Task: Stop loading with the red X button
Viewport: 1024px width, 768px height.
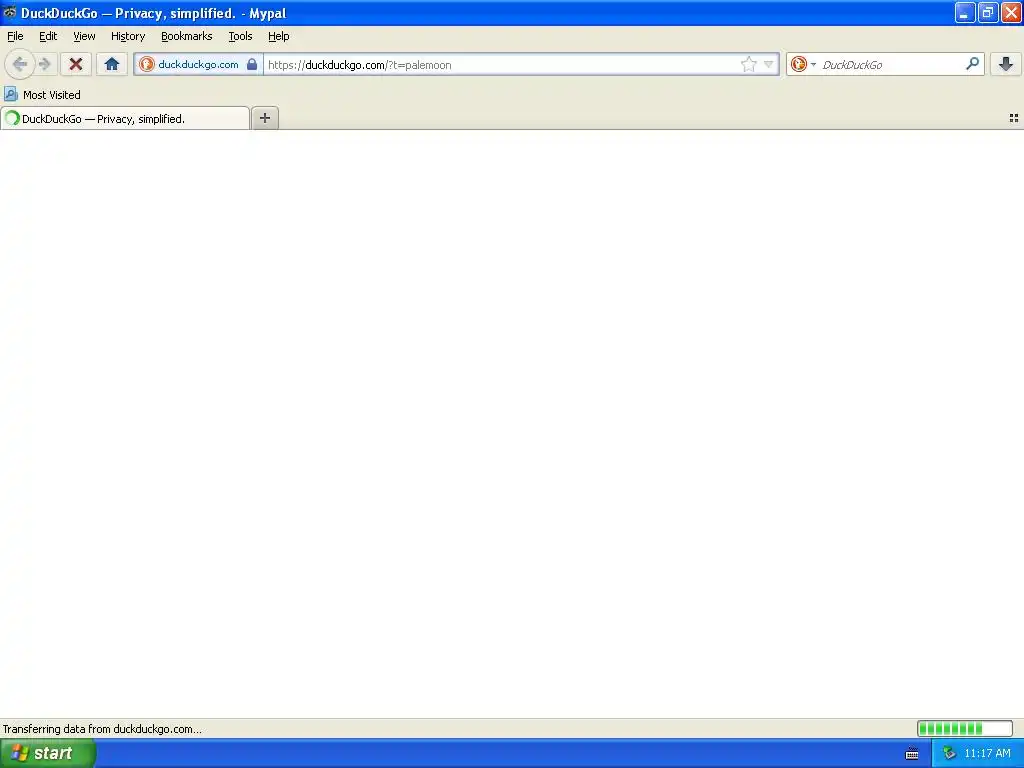Action: [76, 64]
